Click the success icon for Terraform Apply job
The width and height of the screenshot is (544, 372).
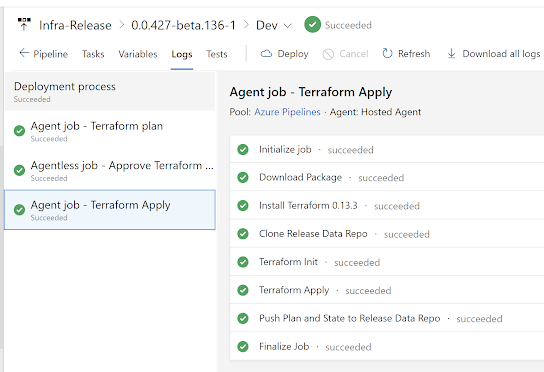pos(19,210)
